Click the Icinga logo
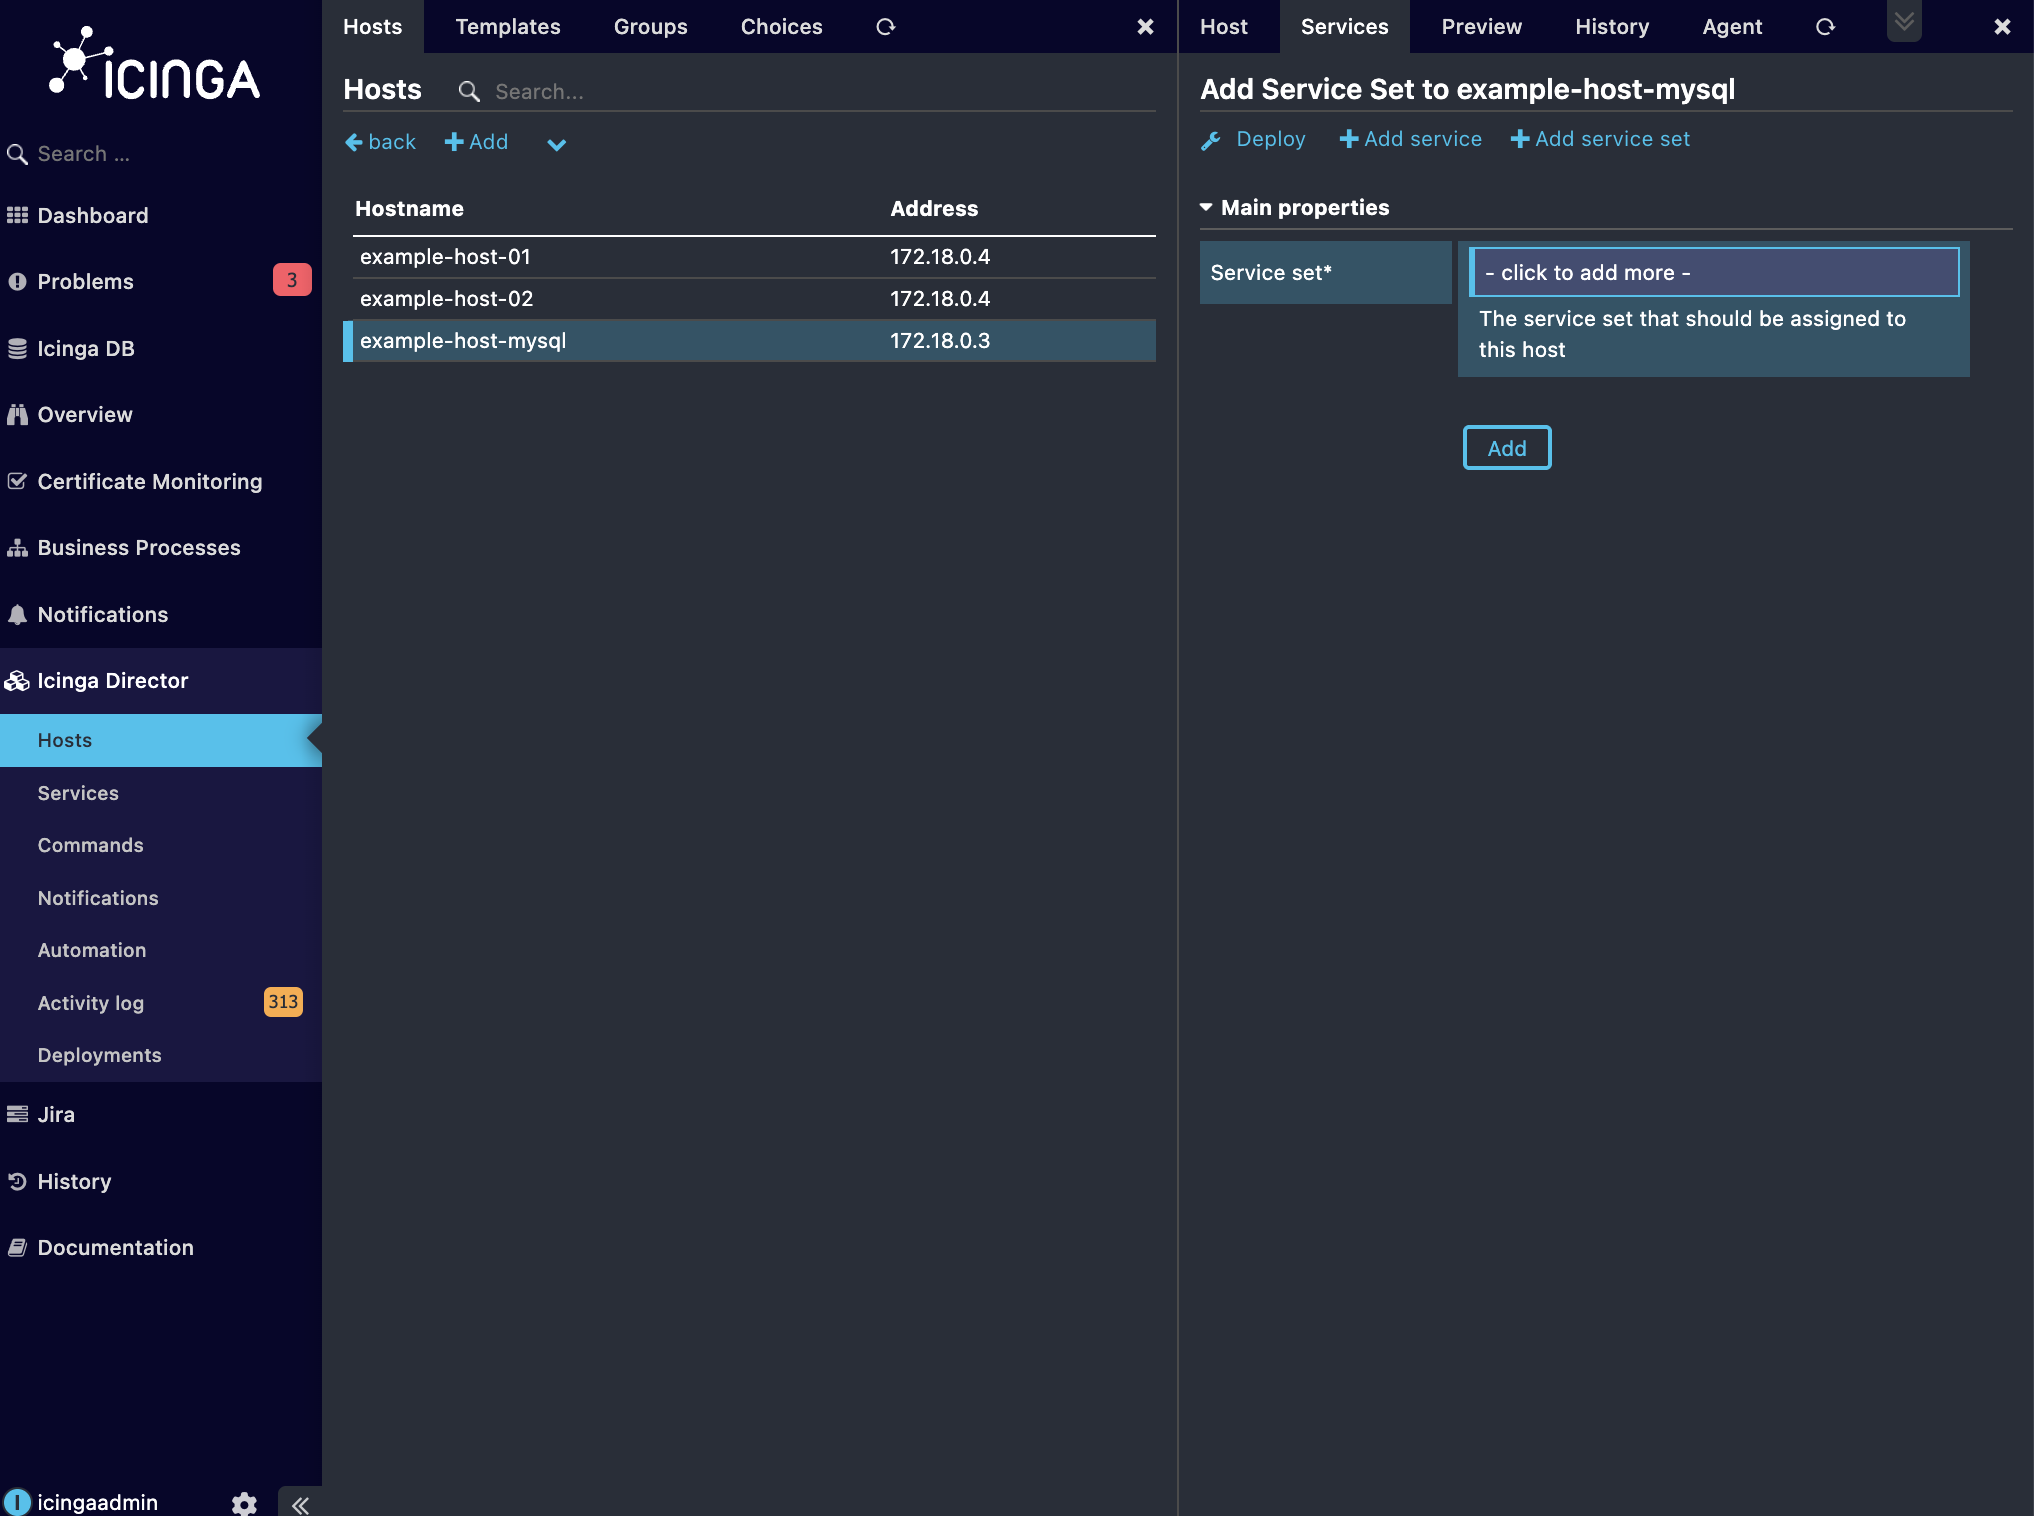2034x1516 pixels. 155,64
